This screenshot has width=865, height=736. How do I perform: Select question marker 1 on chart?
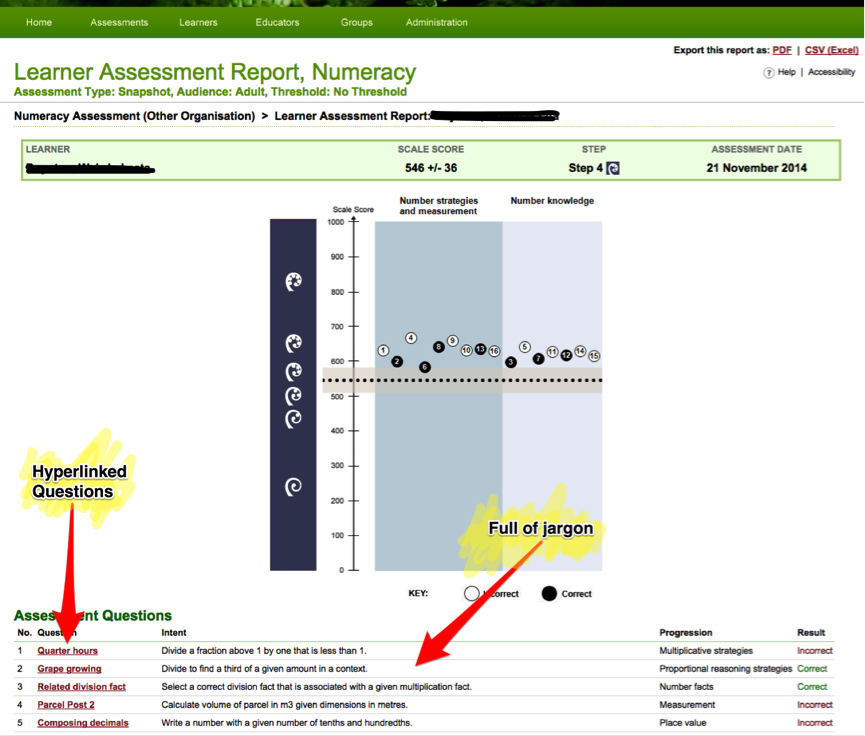coord(383,351)
